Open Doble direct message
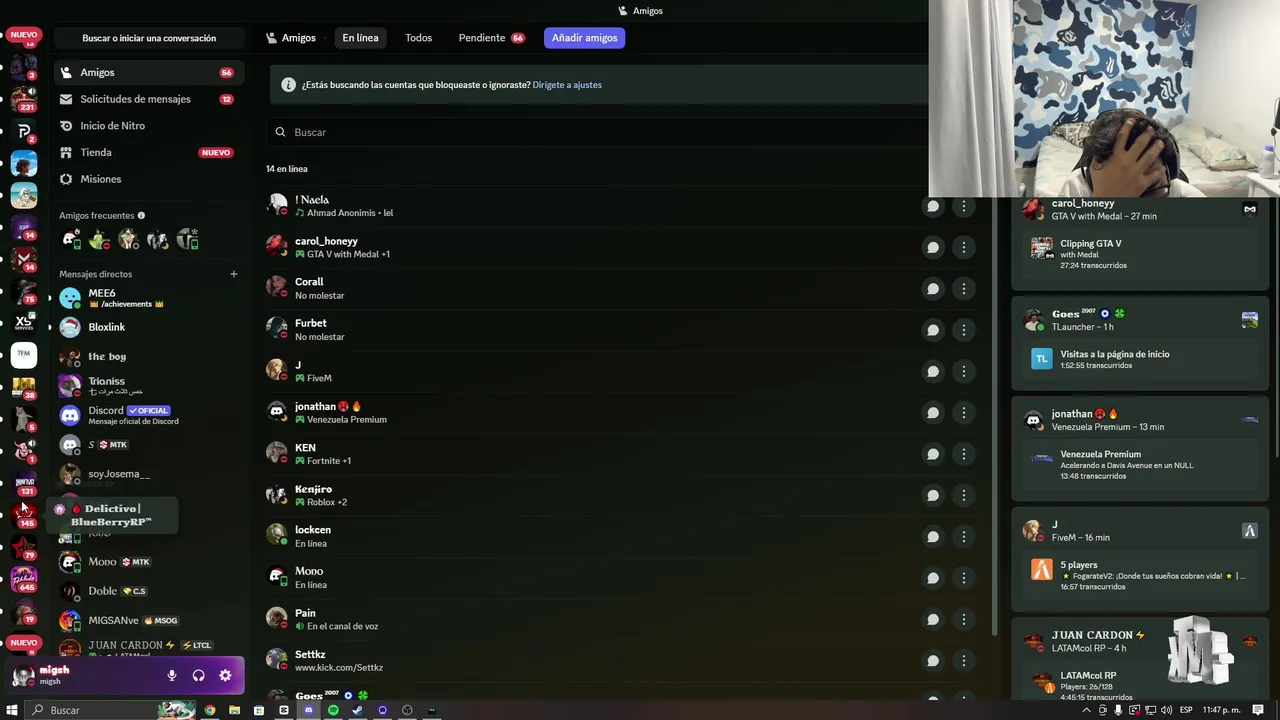The image size is (1280, 720). 147,591
